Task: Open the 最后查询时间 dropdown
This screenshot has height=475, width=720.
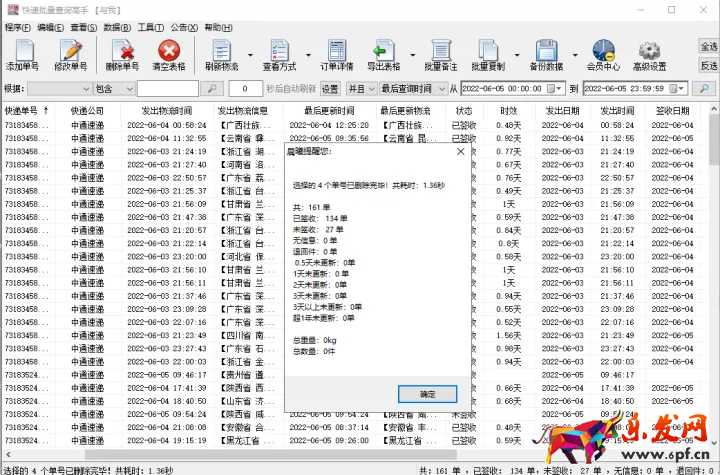Action: [440, 89]
